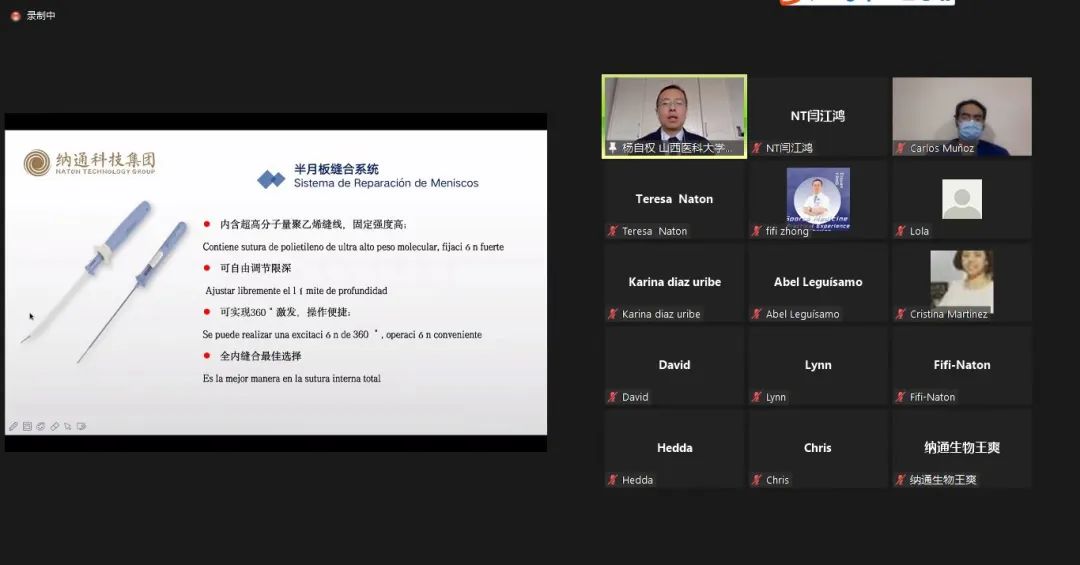This screenshot has height=565, width=1080.
Task: Click the small 'Cristina Martinez' name label
Action: [948, 314]
